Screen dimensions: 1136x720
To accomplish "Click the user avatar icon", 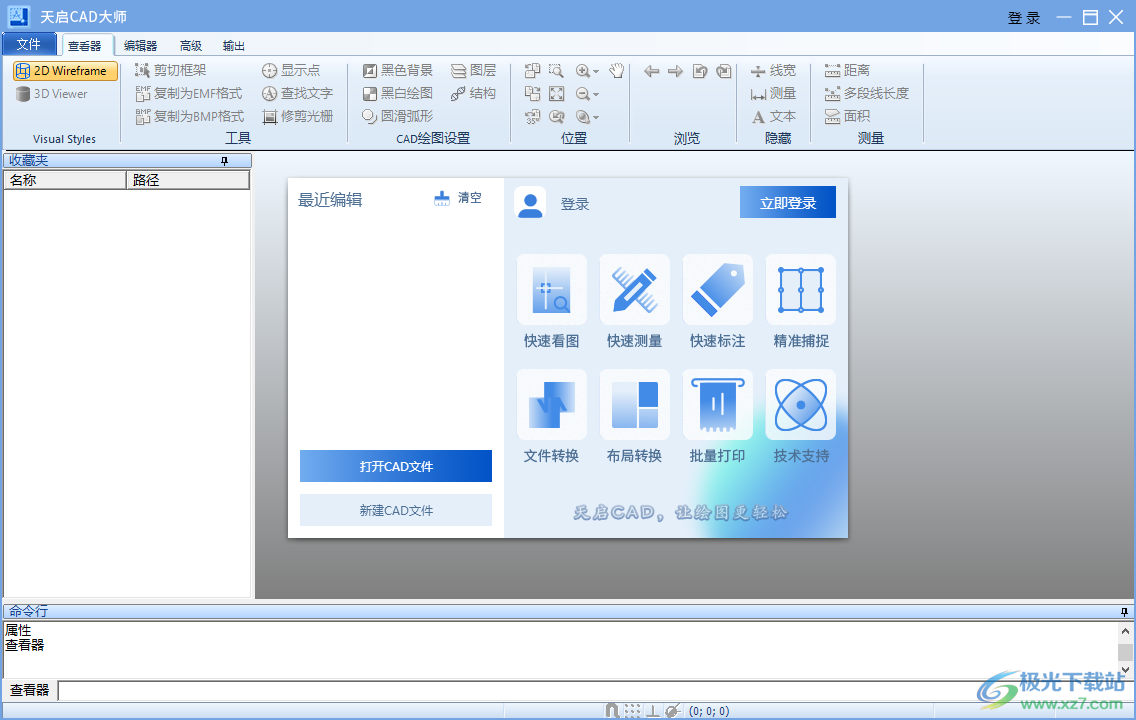I will [x=530, y=204].
